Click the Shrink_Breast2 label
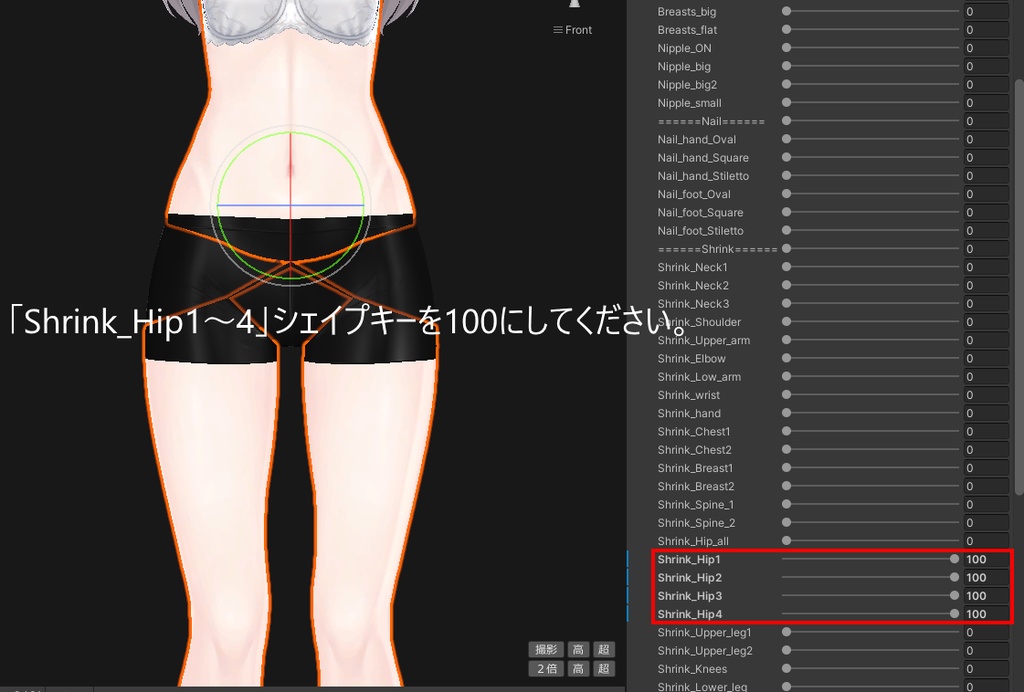Image resolution: width=1024 pixels, height=692 pixels. pyautogui.click(x=696, y=487)
